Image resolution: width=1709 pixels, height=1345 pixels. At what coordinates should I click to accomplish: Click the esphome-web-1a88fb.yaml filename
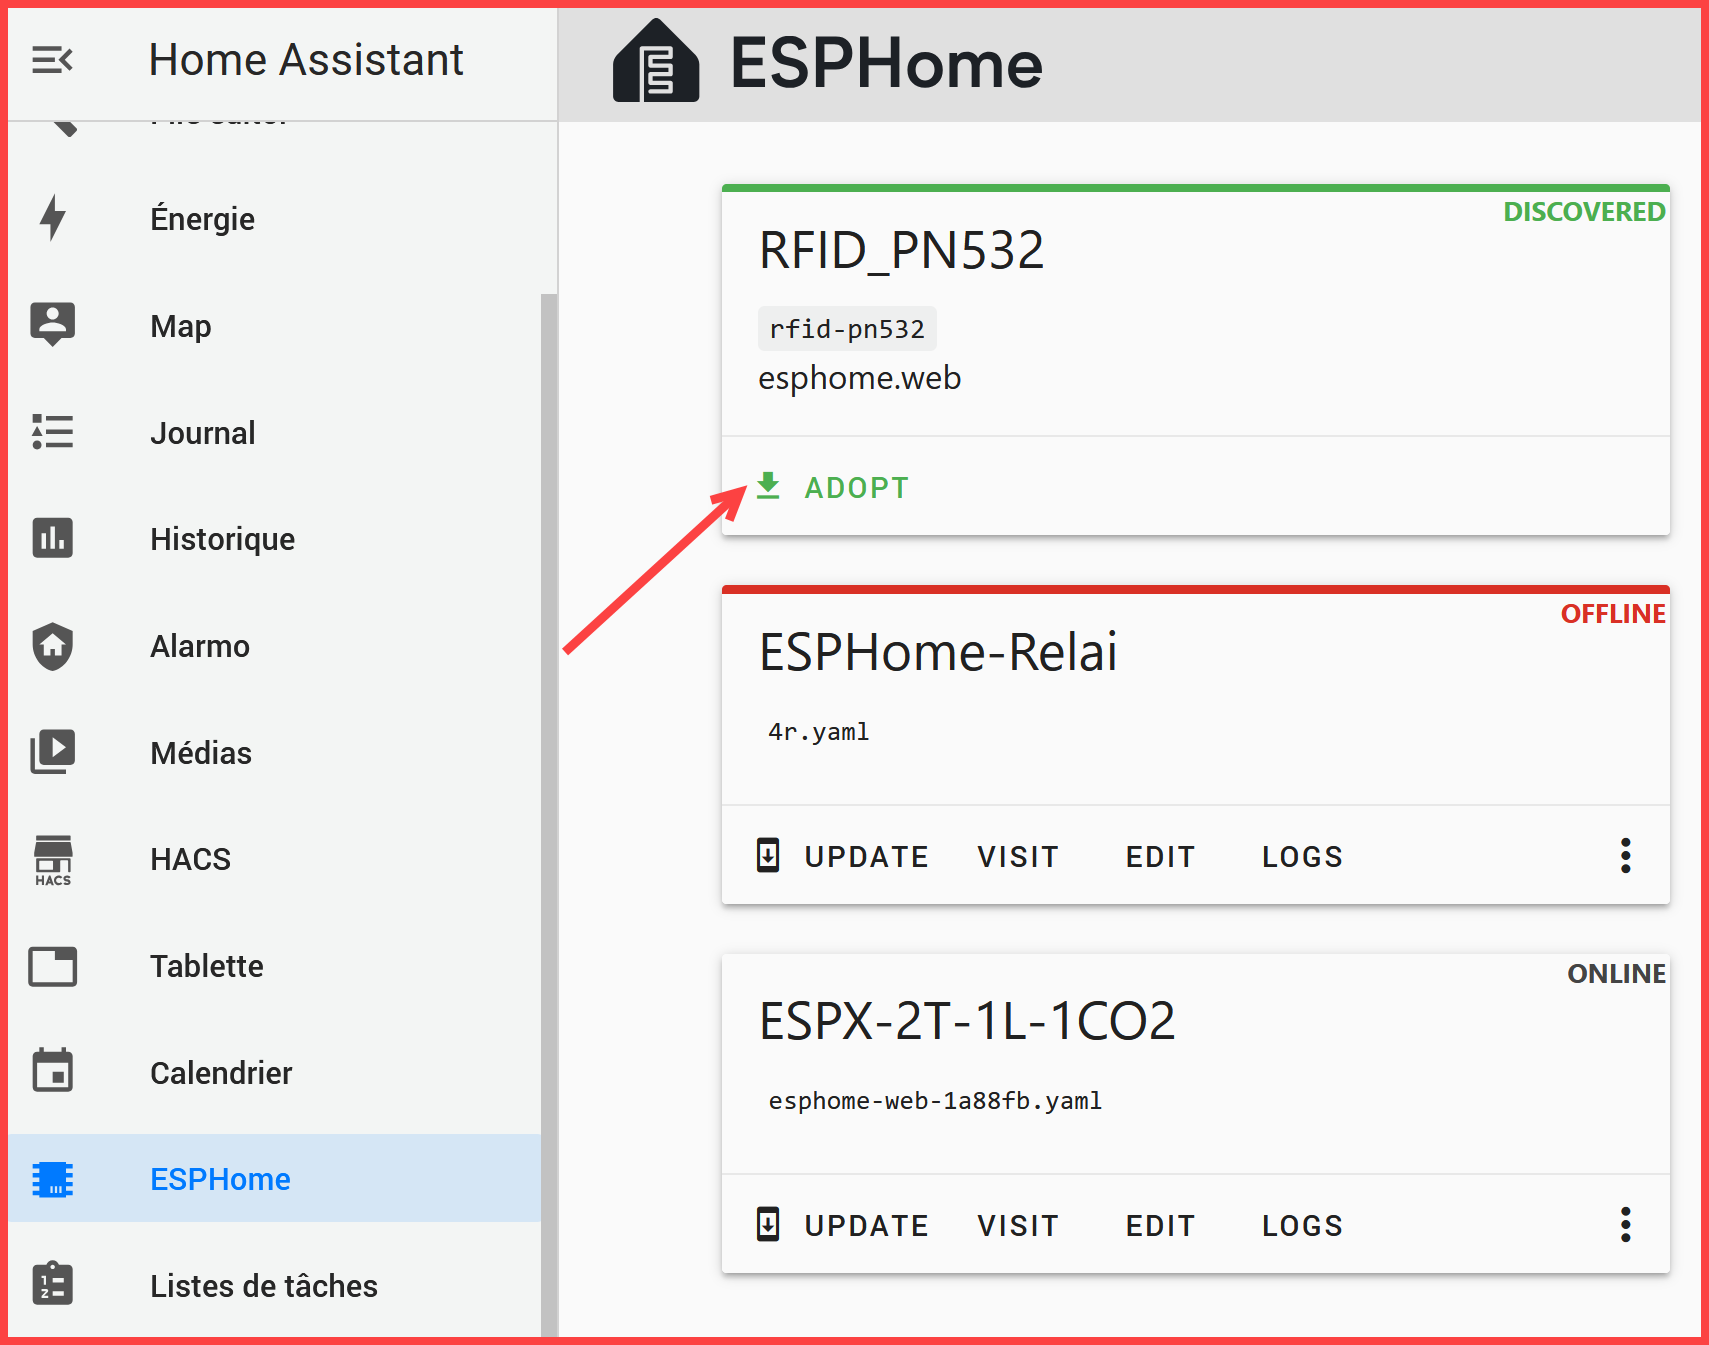(x=935, y=1101)
